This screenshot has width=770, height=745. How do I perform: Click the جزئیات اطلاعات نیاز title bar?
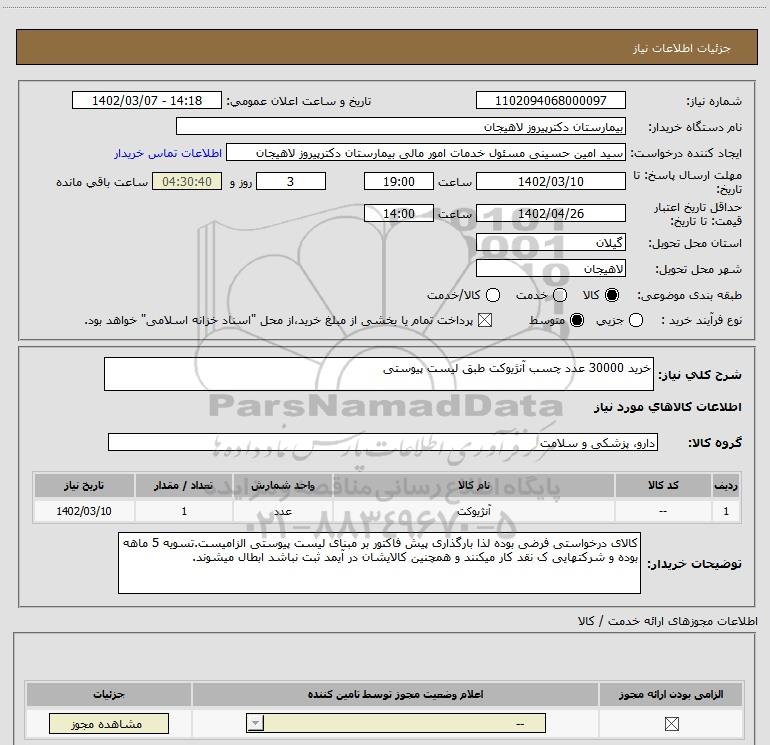click(386, 47)
